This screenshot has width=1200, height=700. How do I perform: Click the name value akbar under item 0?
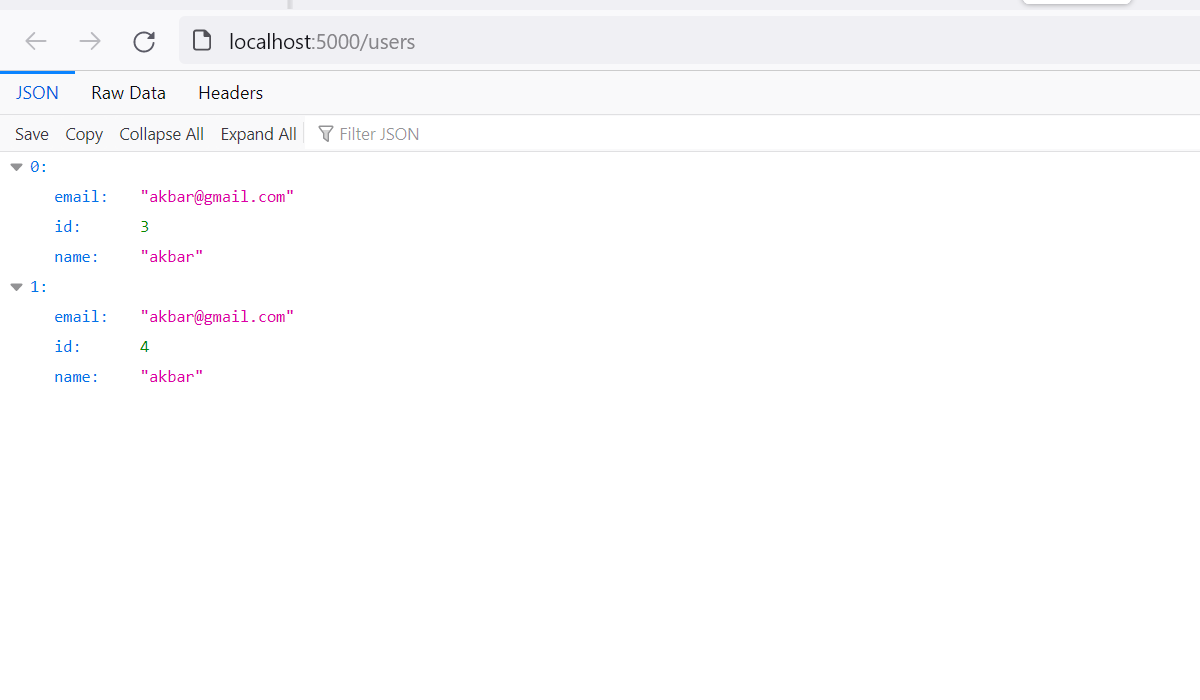[x=172, y=257]
